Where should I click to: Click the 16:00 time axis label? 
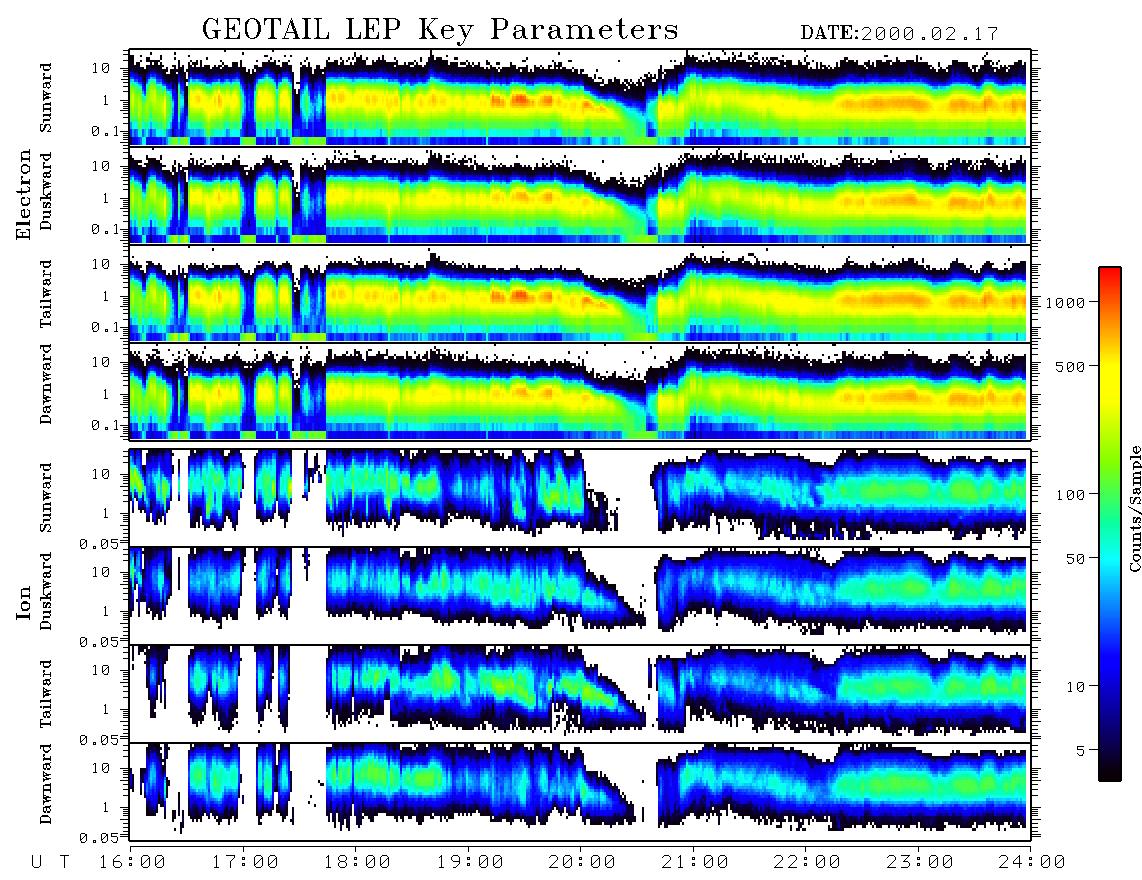tap(132, 862)
